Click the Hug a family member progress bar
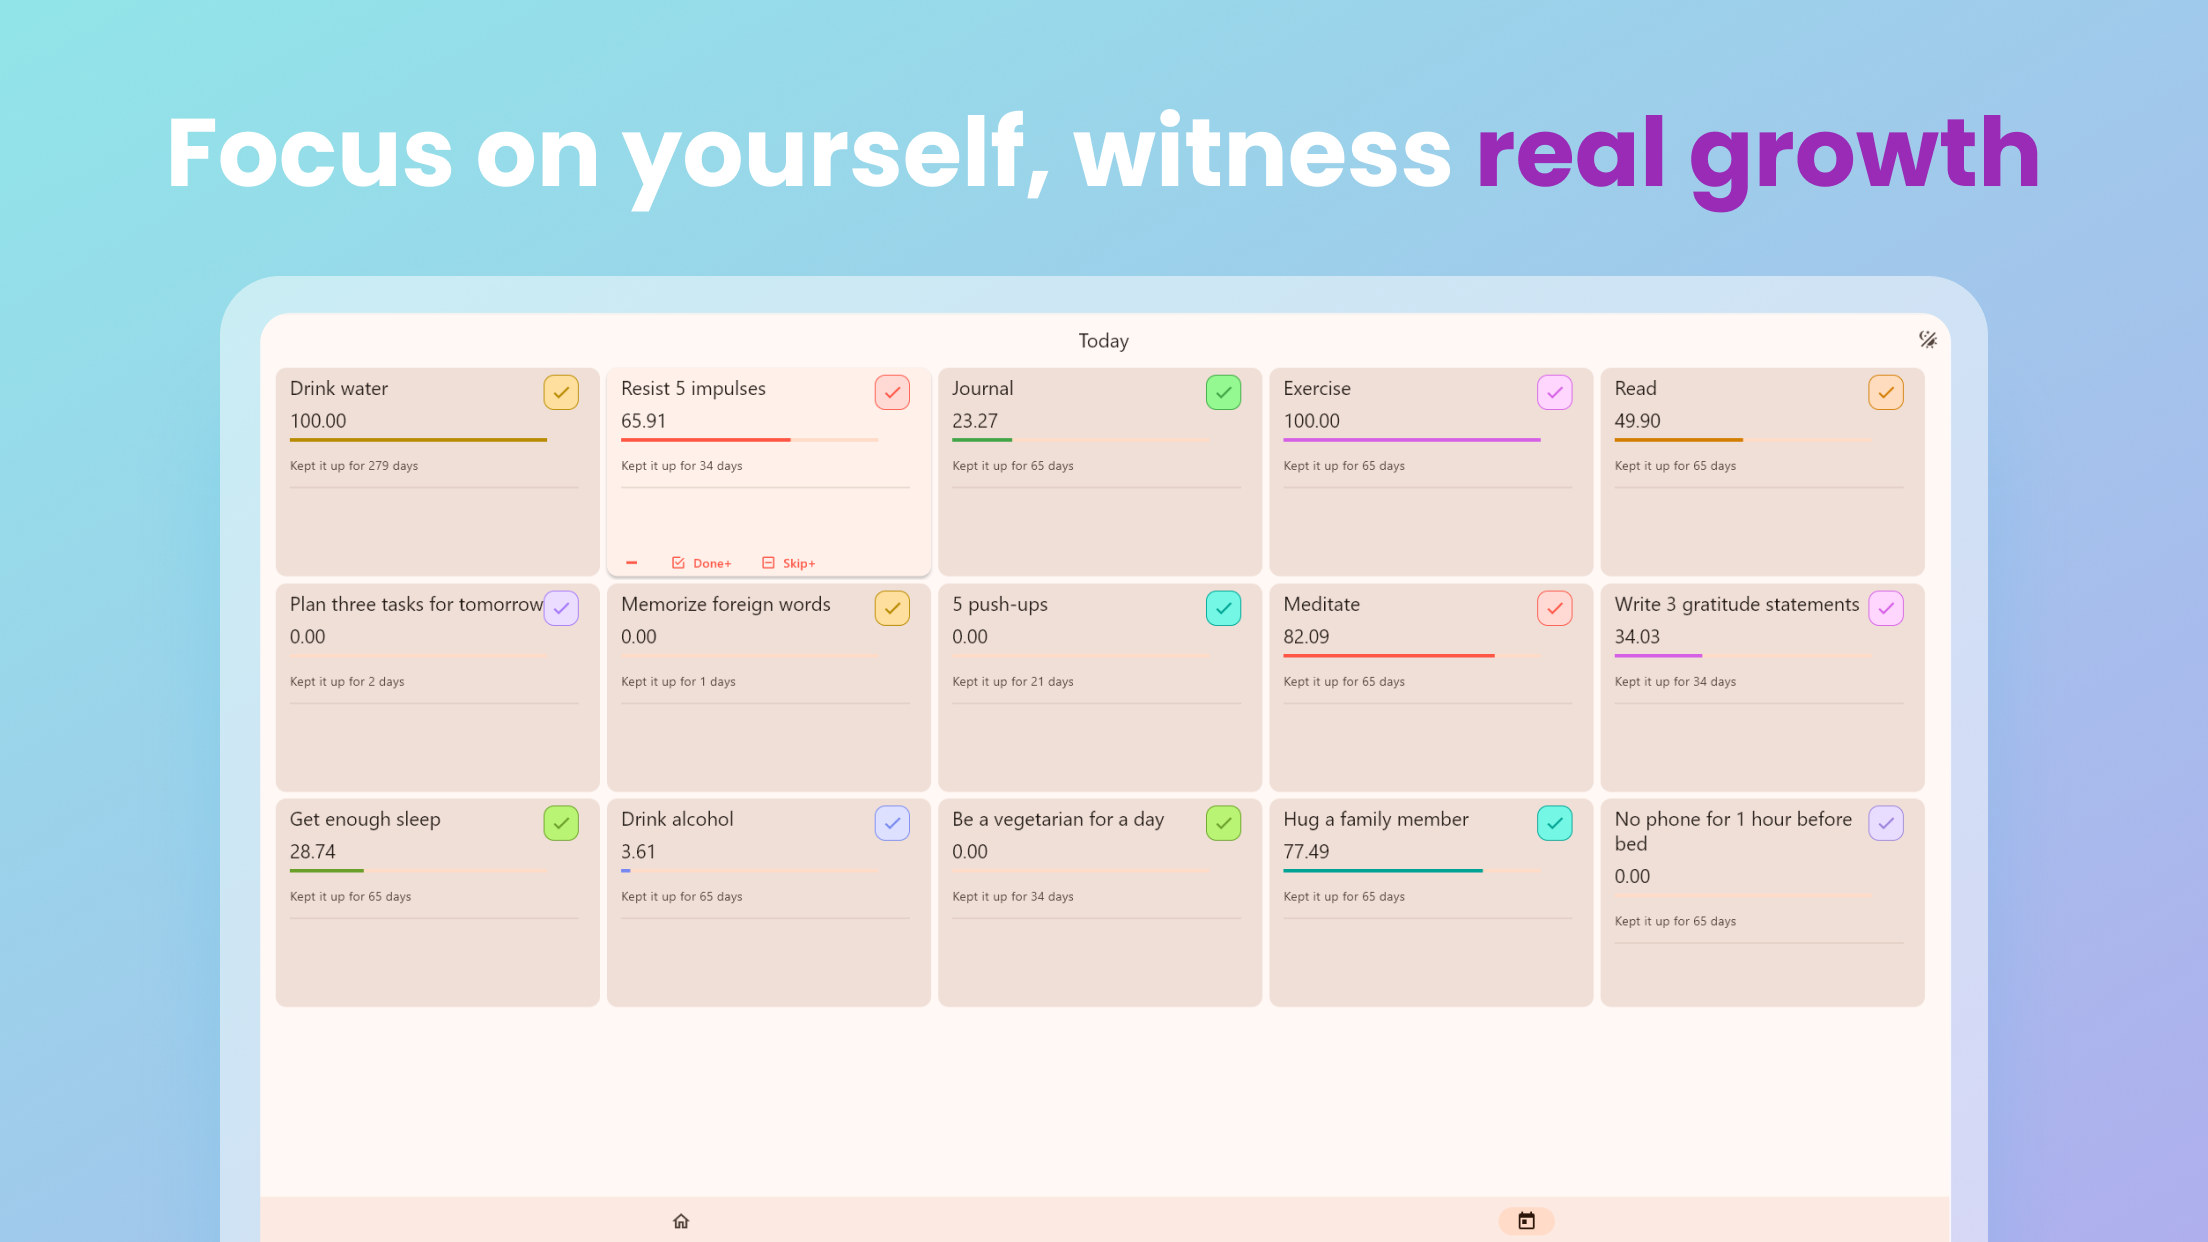The height and width of the screenshot is (1242, 2208). pos(1411,871)
